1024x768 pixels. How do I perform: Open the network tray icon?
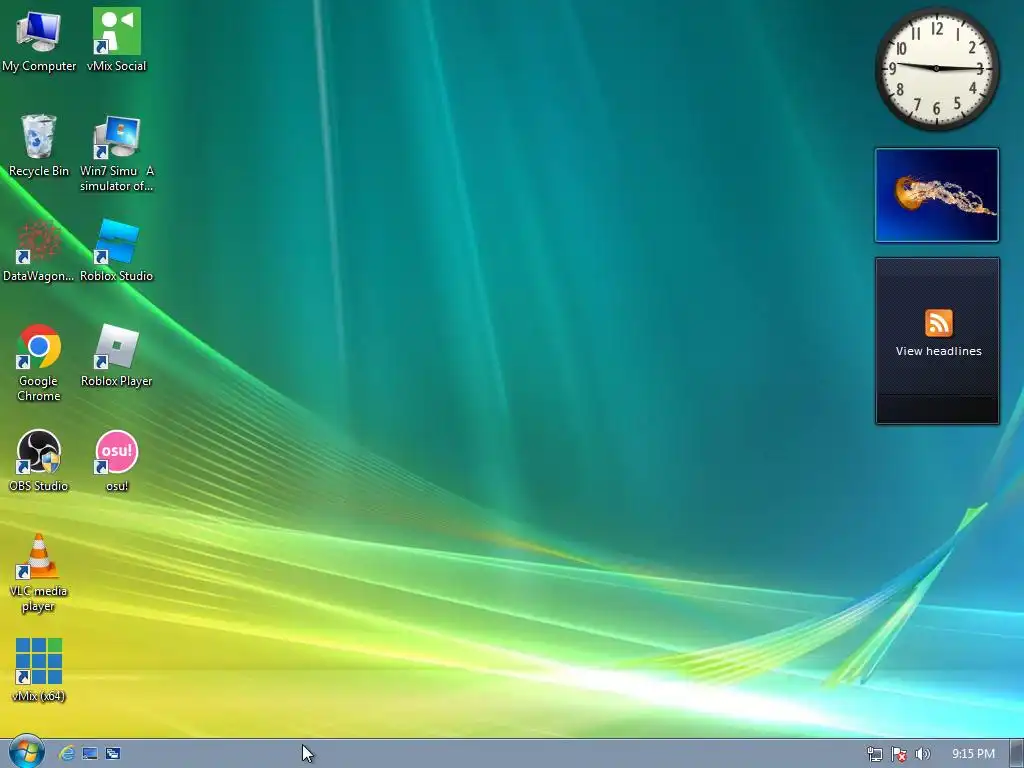click(874, 754)
